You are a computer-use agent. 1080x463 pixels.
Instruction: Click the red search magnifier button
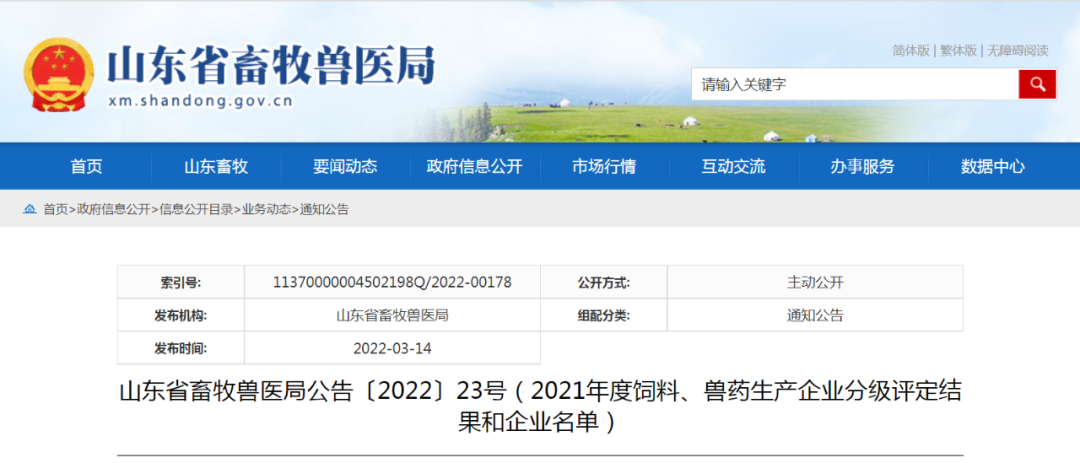pos(1037,85)
